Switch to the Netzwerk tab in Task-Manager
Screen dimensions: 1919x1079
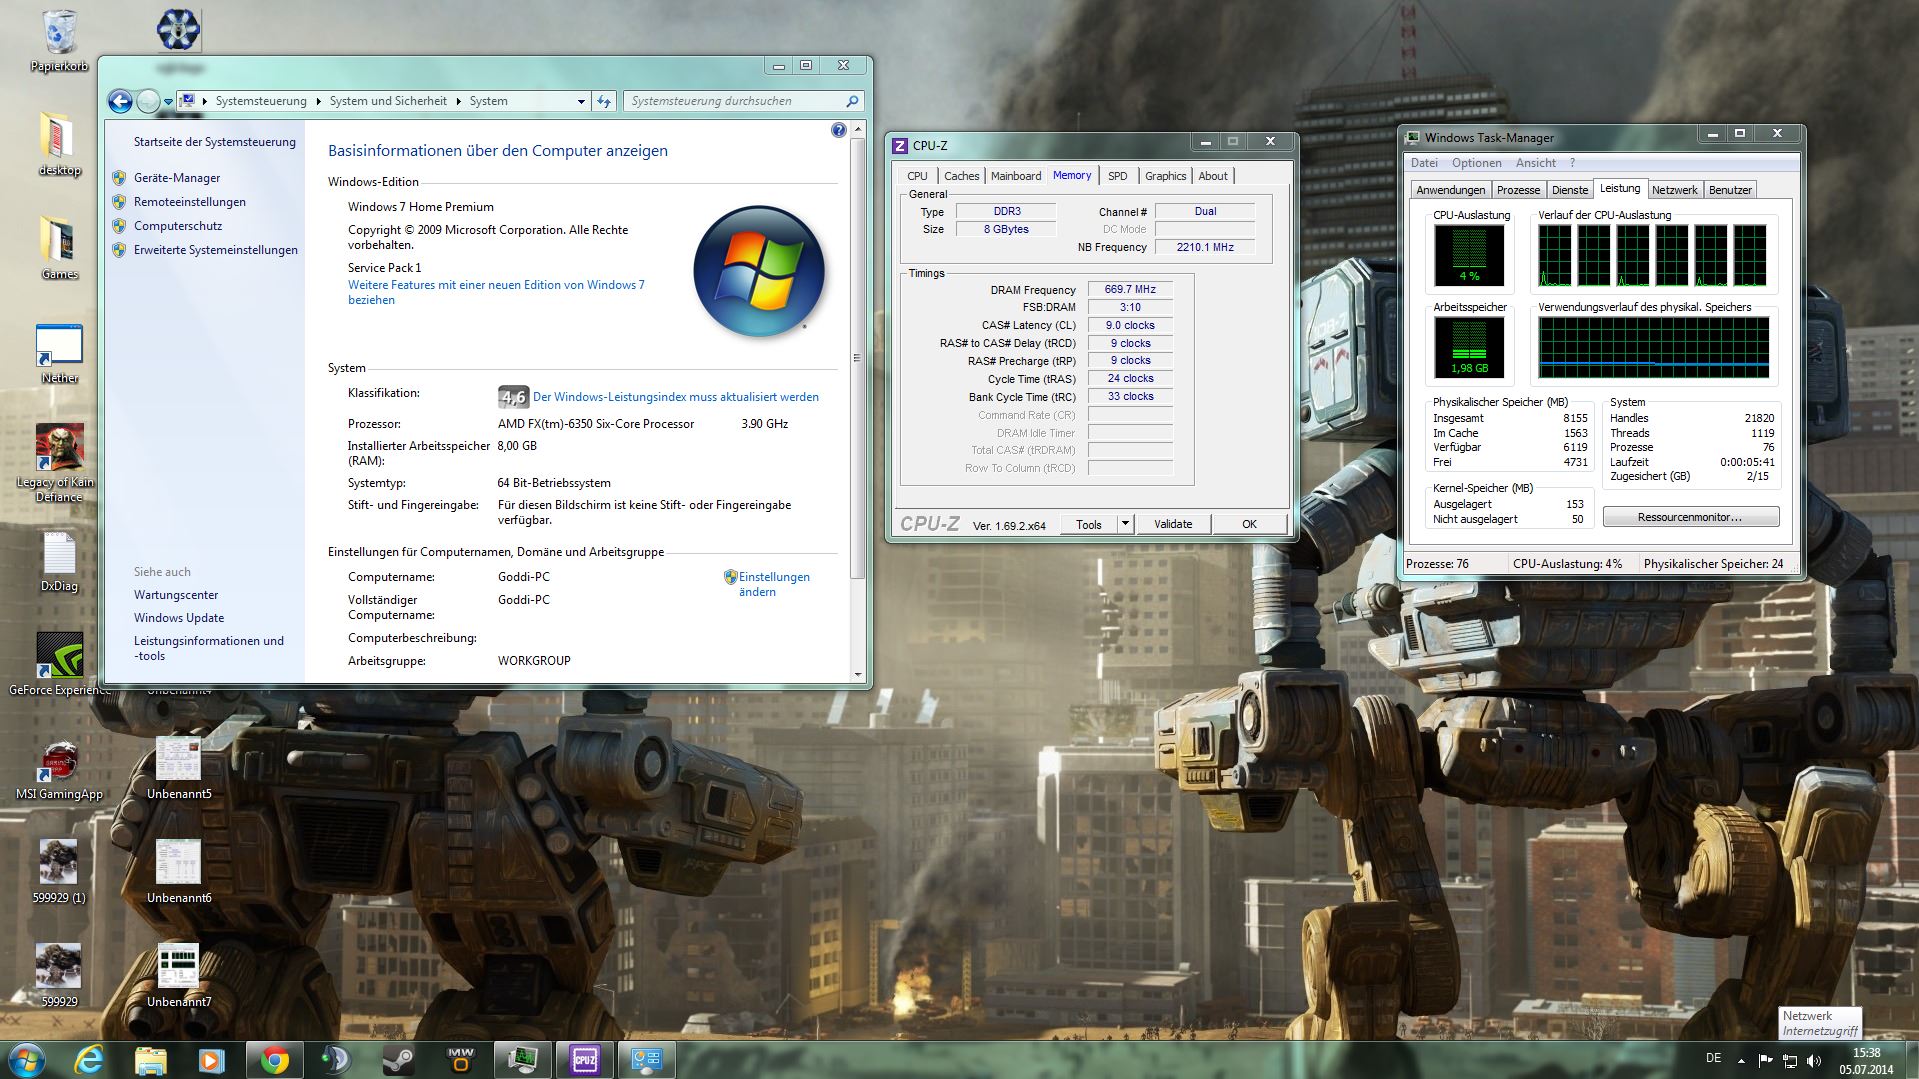pyautogui.click(x=1674, y=190)
